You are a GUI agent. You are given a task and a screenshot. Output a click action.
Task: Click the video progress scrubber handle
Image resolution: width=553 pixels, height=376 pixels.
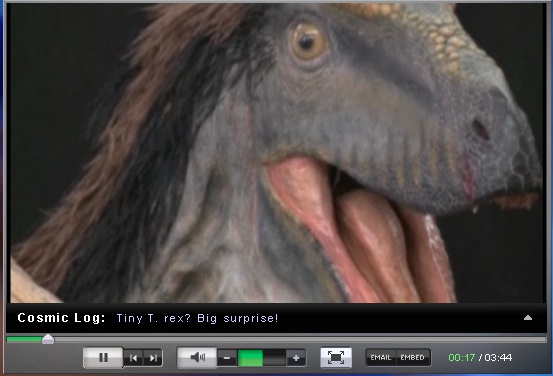click(x=48, y=339)
